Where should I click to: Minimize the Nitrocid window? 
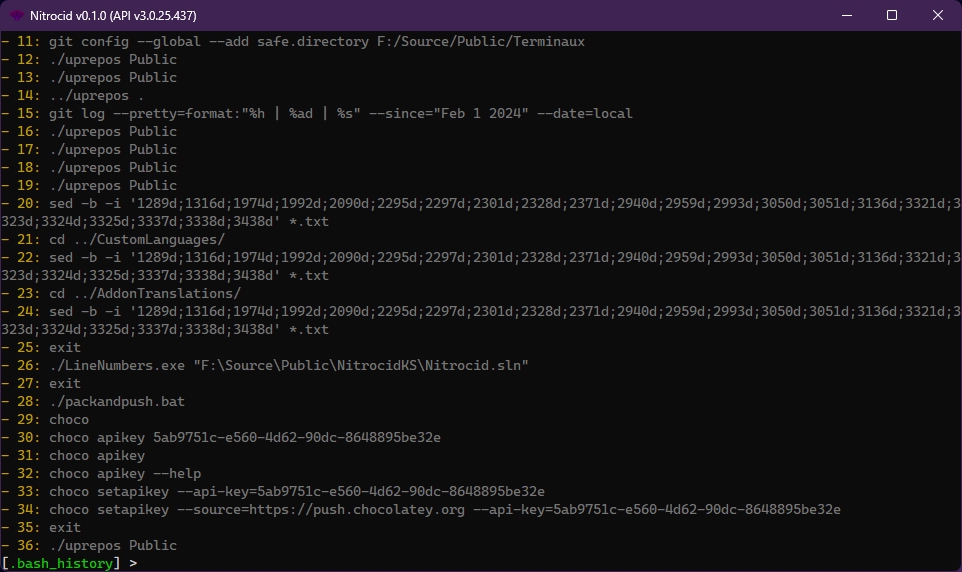(x=846, y=15)
